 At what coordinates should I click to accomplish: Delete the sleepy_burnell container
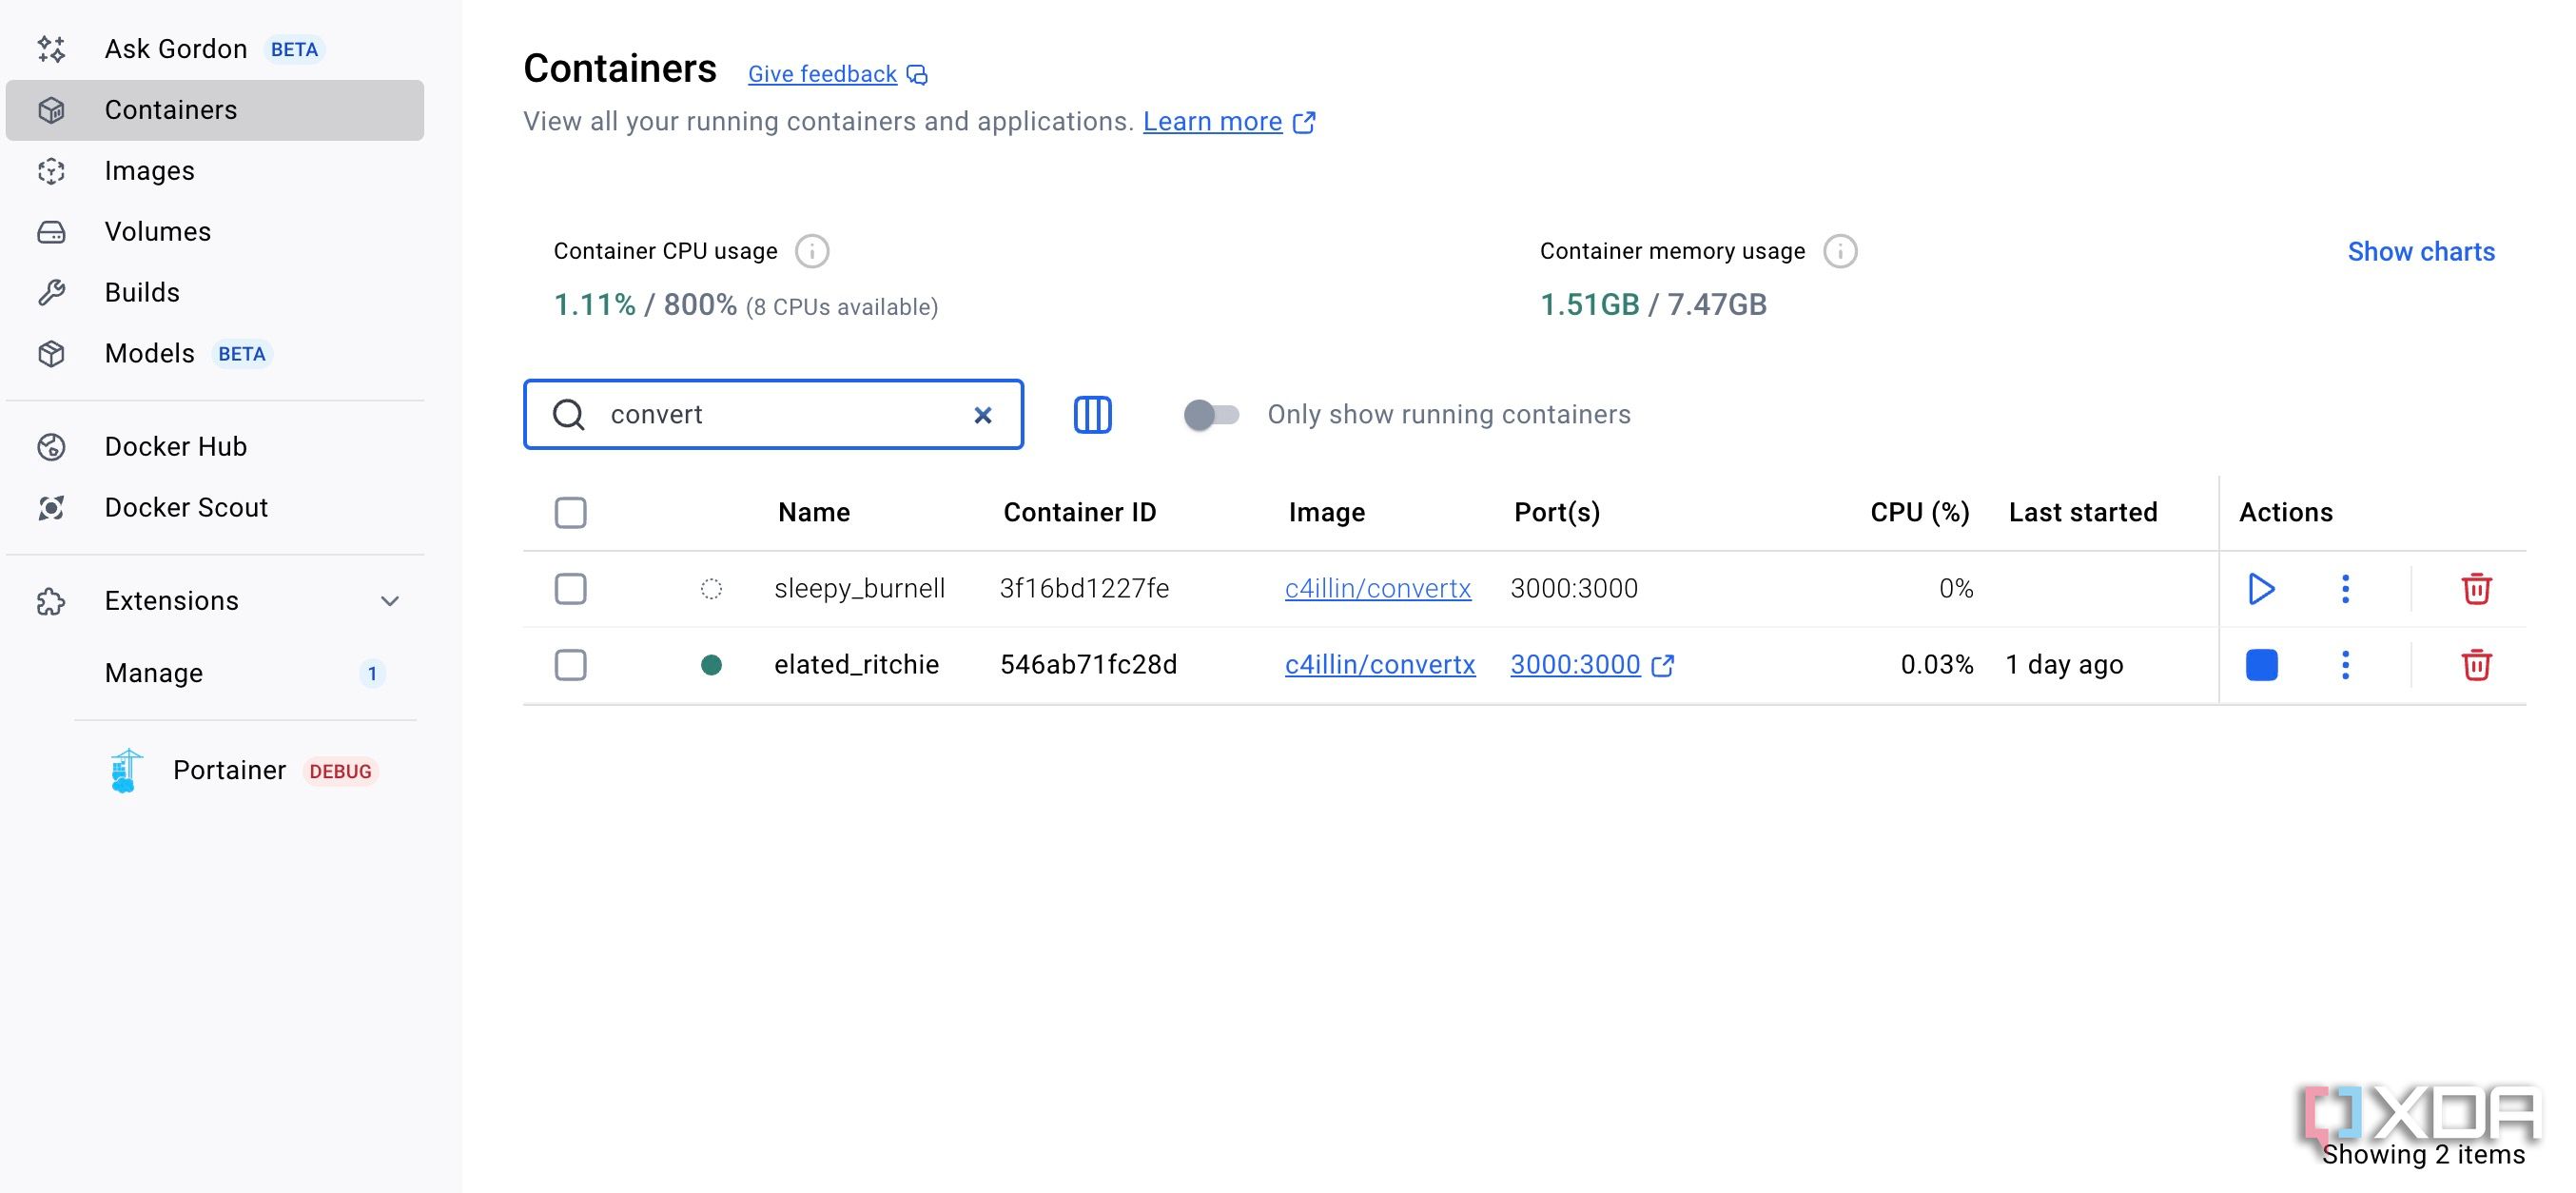click(2476, 589)
